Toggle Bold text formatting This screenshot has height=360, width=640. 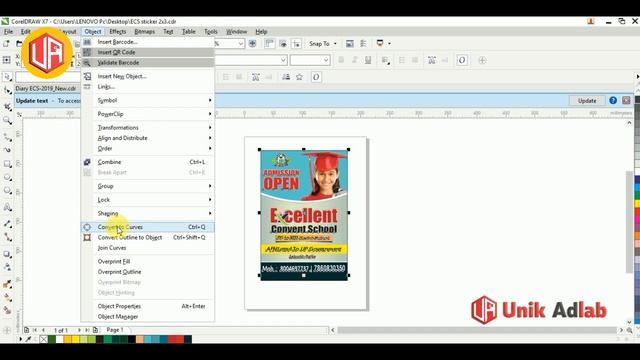pos(341,60)
